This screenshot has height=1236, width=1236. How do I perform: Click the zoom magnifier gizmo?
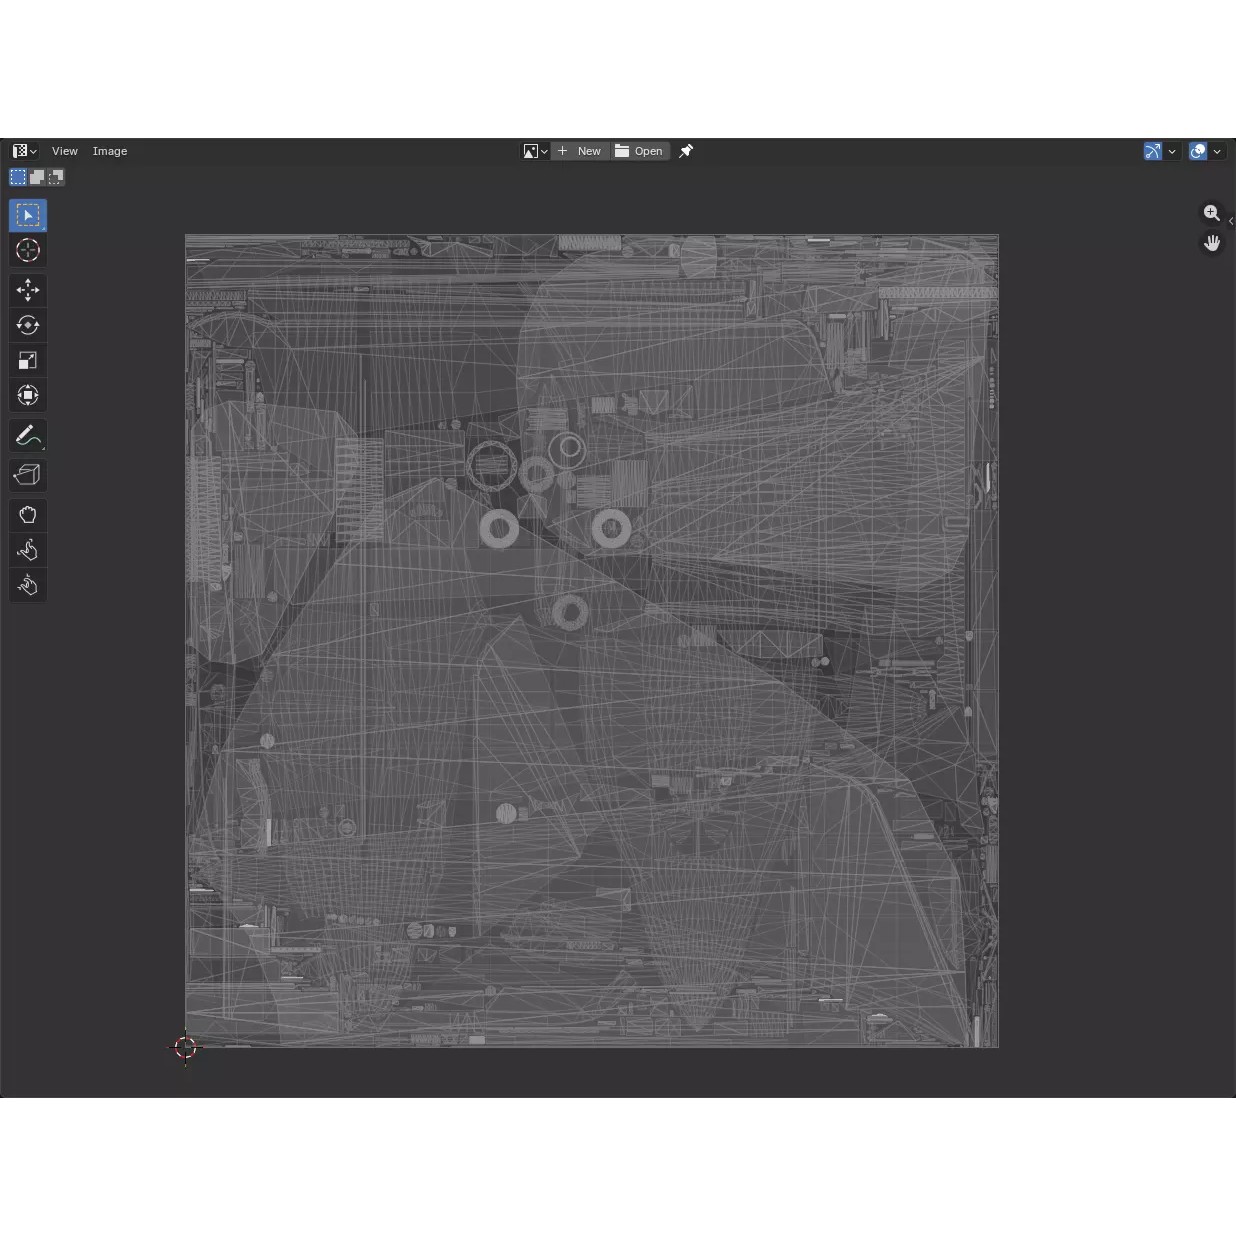1212,213
